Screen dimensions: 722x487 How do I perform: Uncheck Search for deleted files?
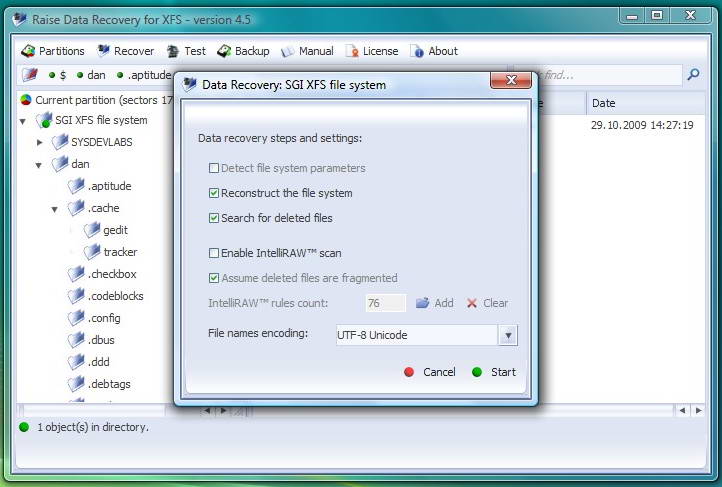214,218
